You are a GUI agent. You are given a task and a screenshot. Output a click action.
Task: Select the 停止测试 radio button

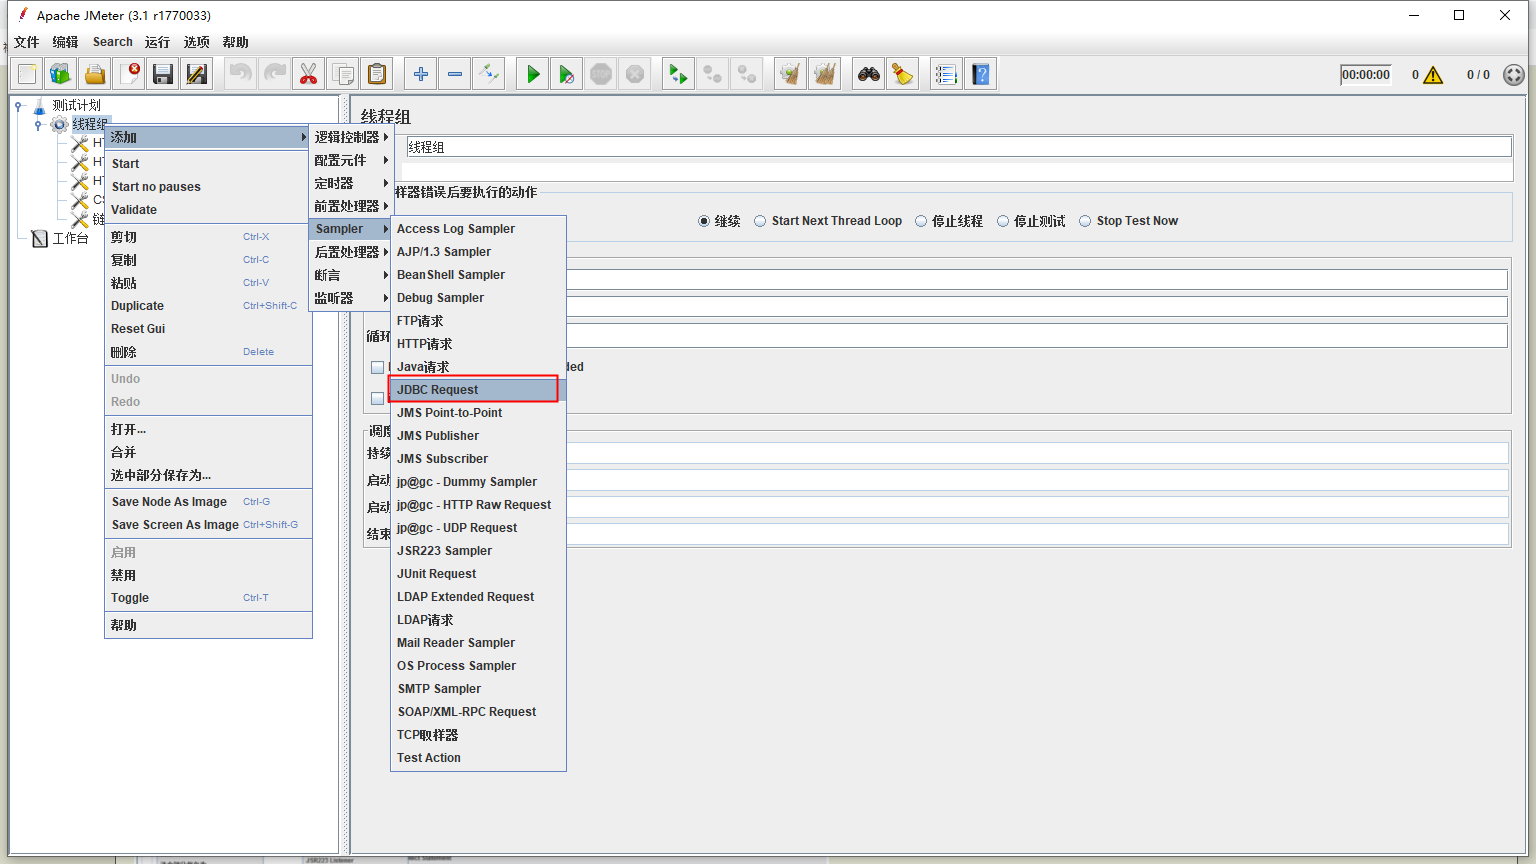1003,221
